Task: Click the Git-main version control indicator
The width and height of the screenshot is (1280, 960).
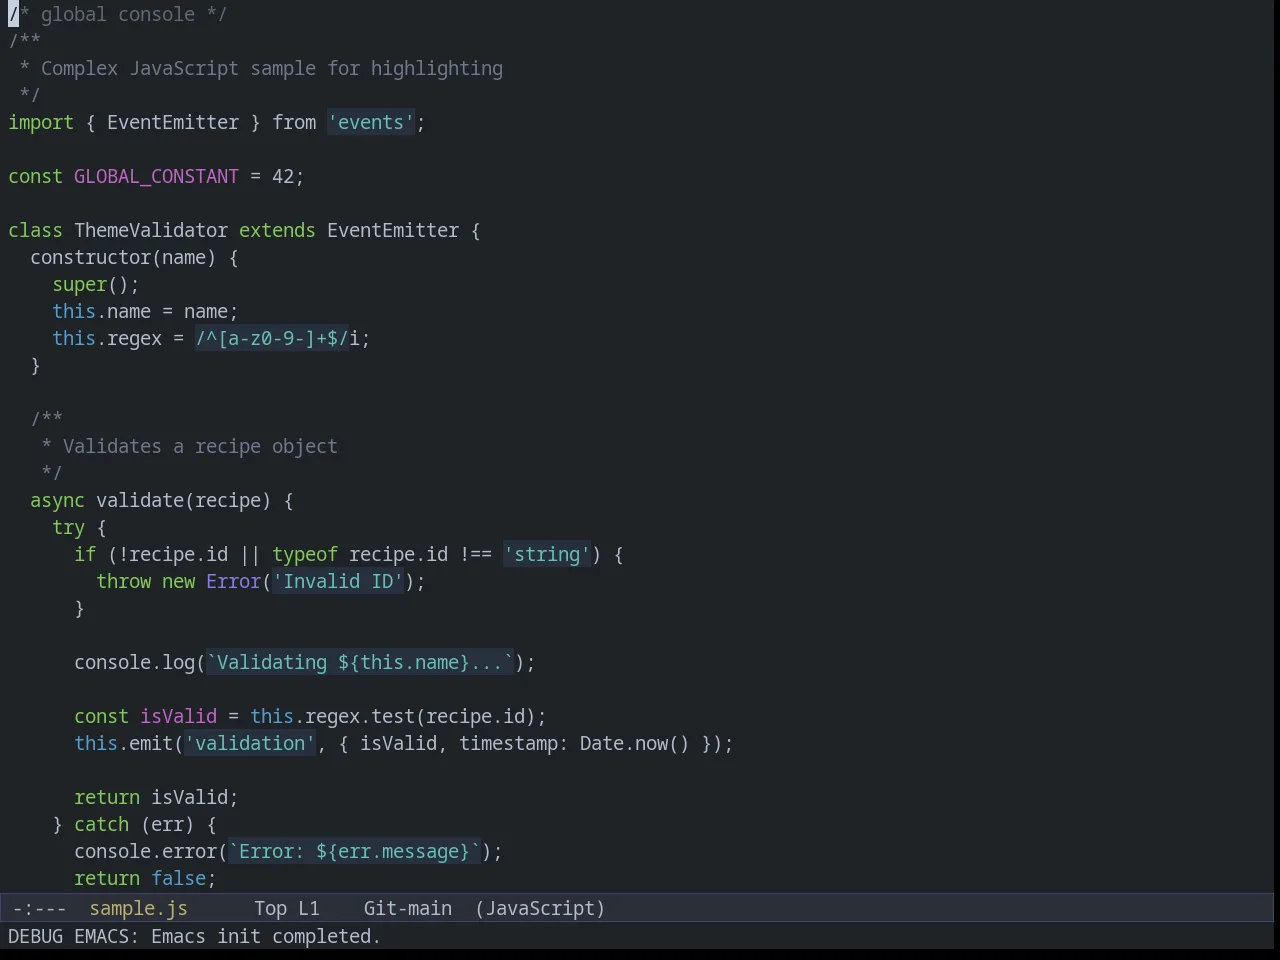Action: tap(407, 908)
